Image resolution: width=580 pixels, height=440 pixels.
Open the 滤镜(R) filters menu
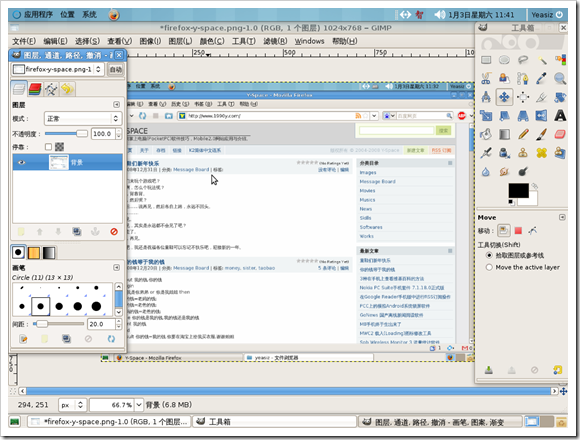pyautogui.click(x=275, y=41)
